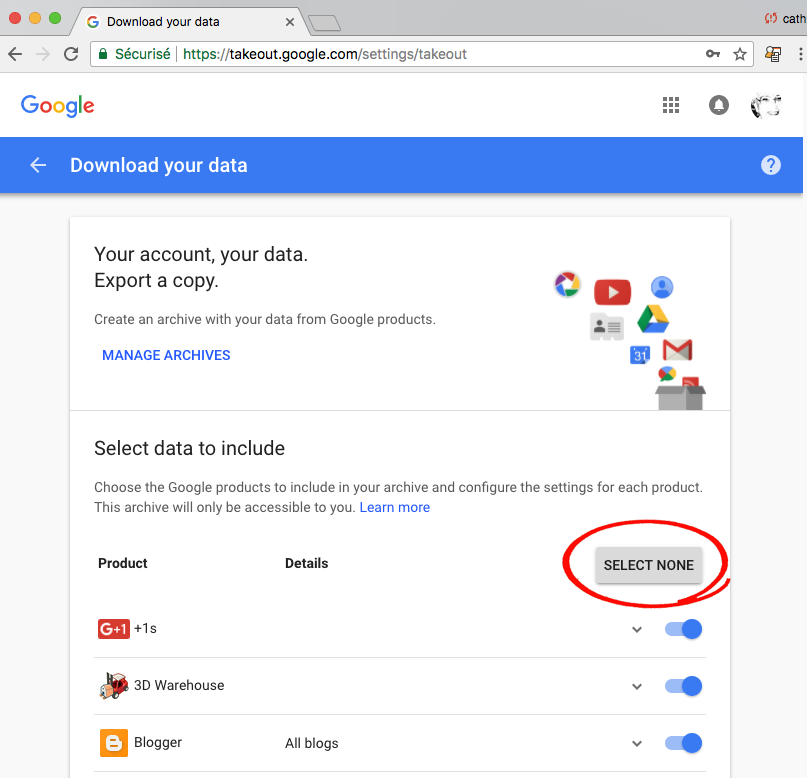Click the browser forward arrow
Image resolution: width=807 pixels, height=778 pixels.
43,54
